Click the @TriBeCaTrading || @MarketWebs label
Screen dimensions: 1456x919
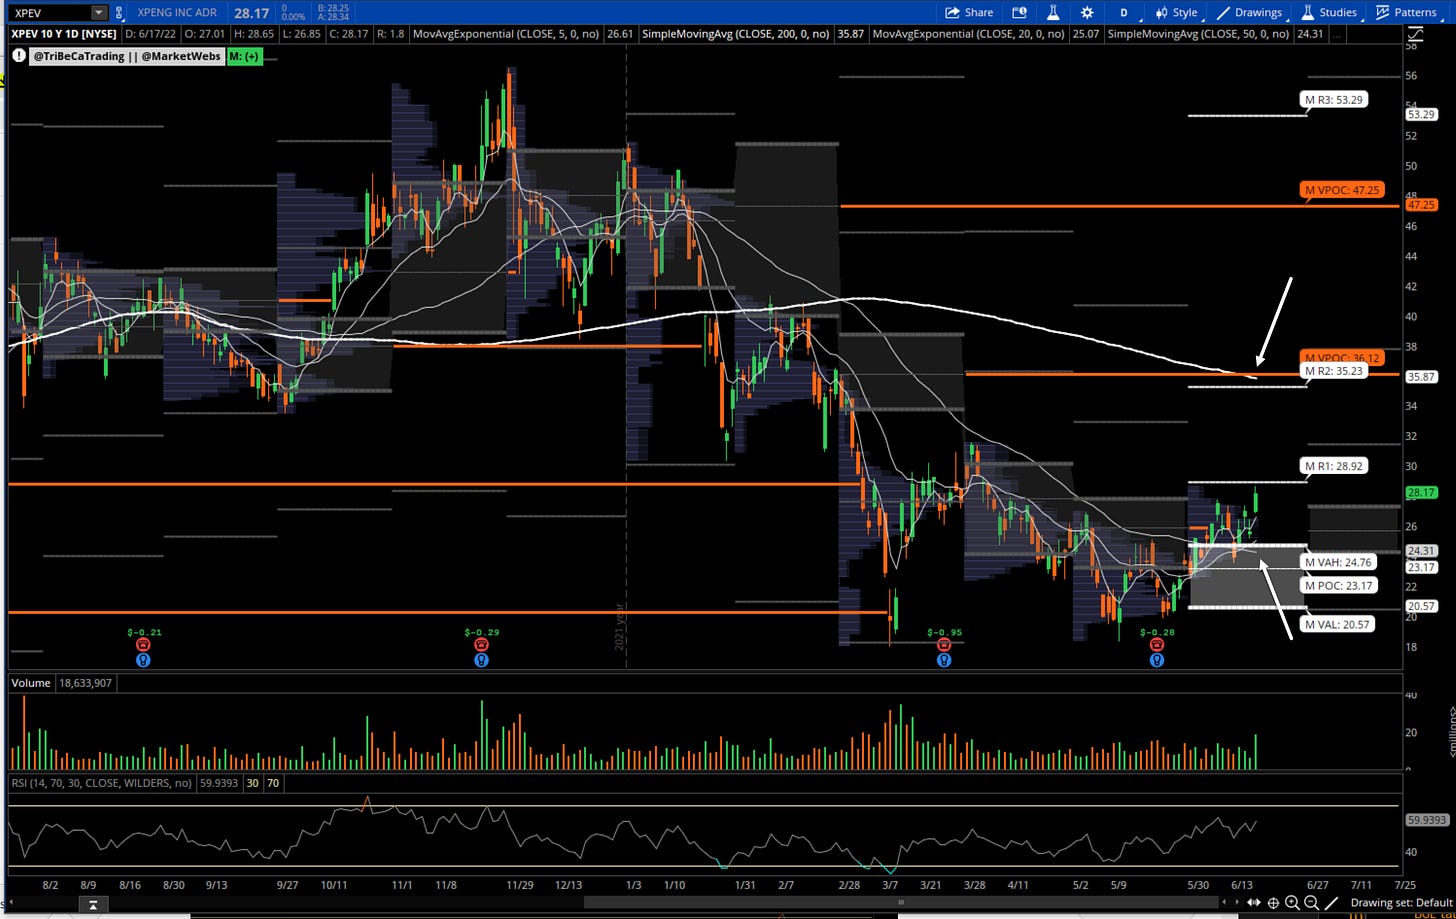(128, 56)
